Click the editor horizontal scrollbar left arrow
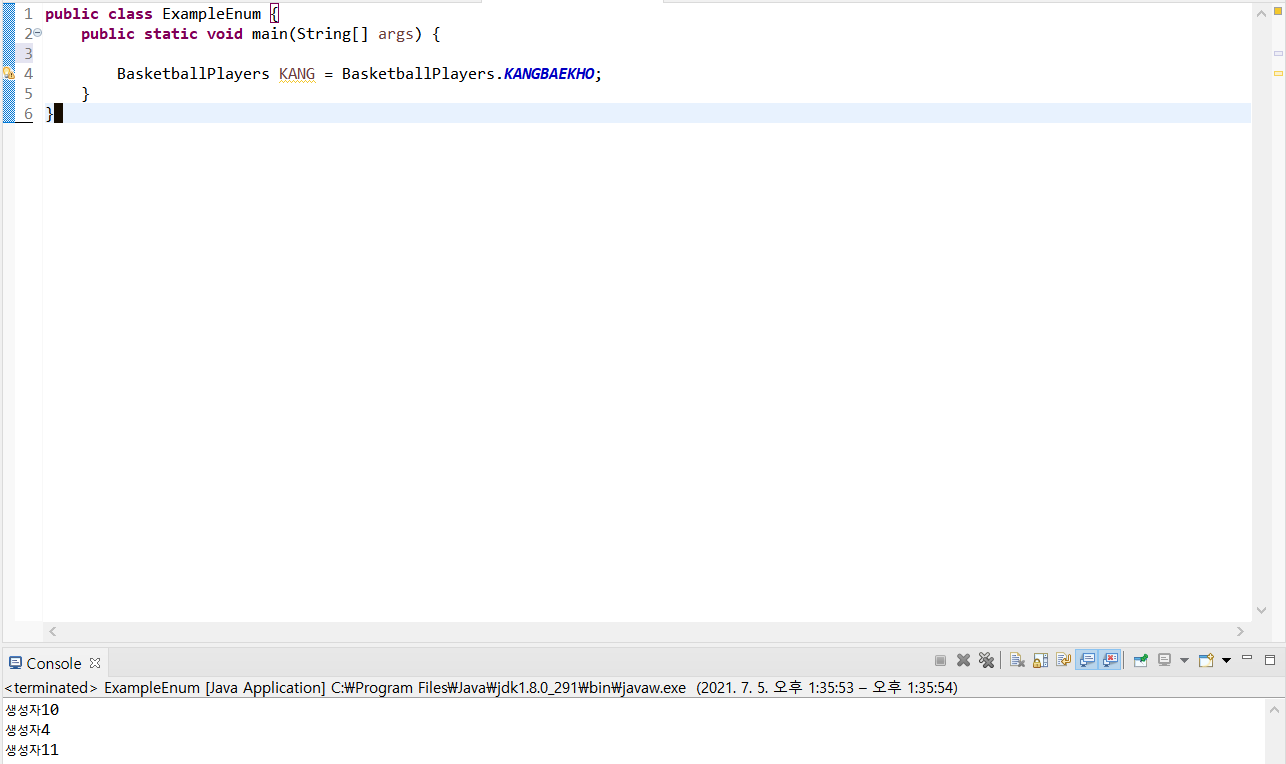1286x764 pixels. (53, 631)
